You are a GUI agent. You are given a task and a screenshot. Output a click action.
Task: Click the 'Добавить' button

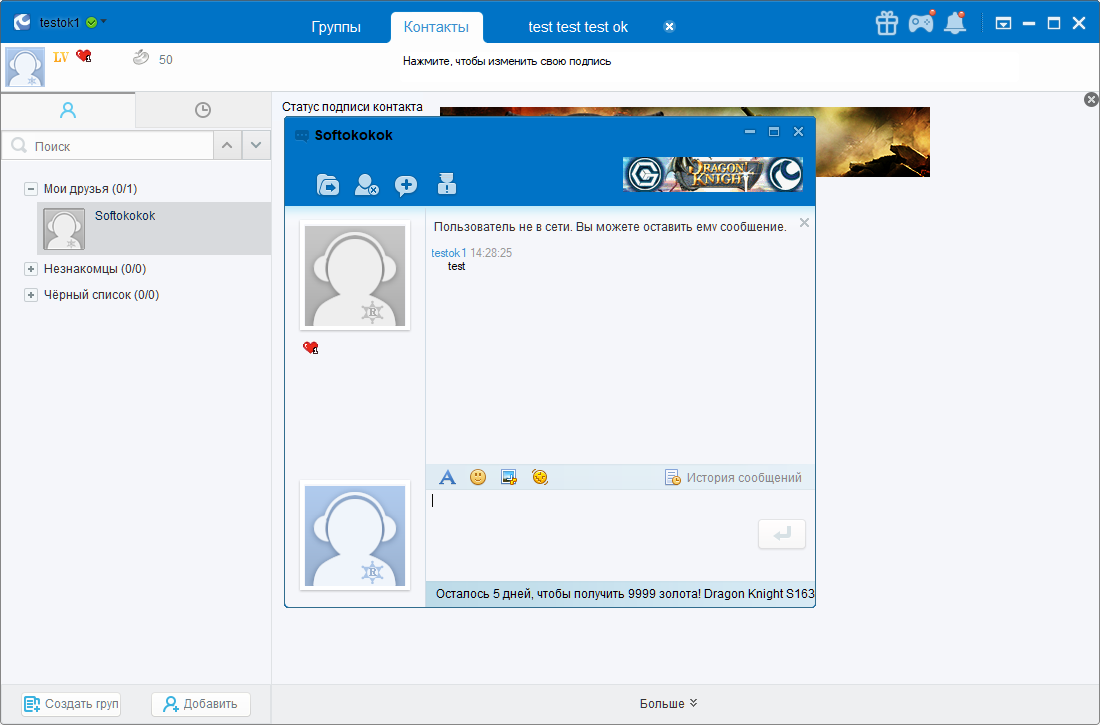pos(201,704)
